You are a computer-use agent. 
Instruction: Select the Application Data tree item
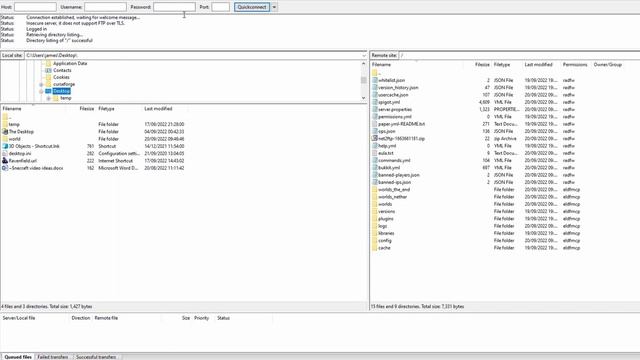click(70, 64)
